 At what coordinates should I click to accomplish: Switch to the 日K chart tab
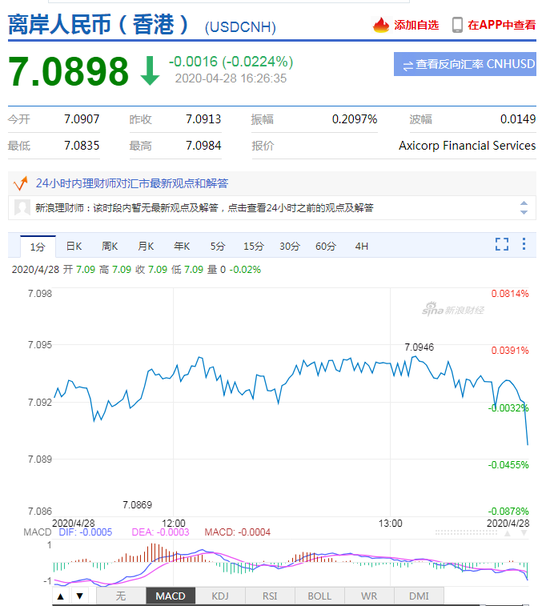pyautogui.click(x=74, y=246)
